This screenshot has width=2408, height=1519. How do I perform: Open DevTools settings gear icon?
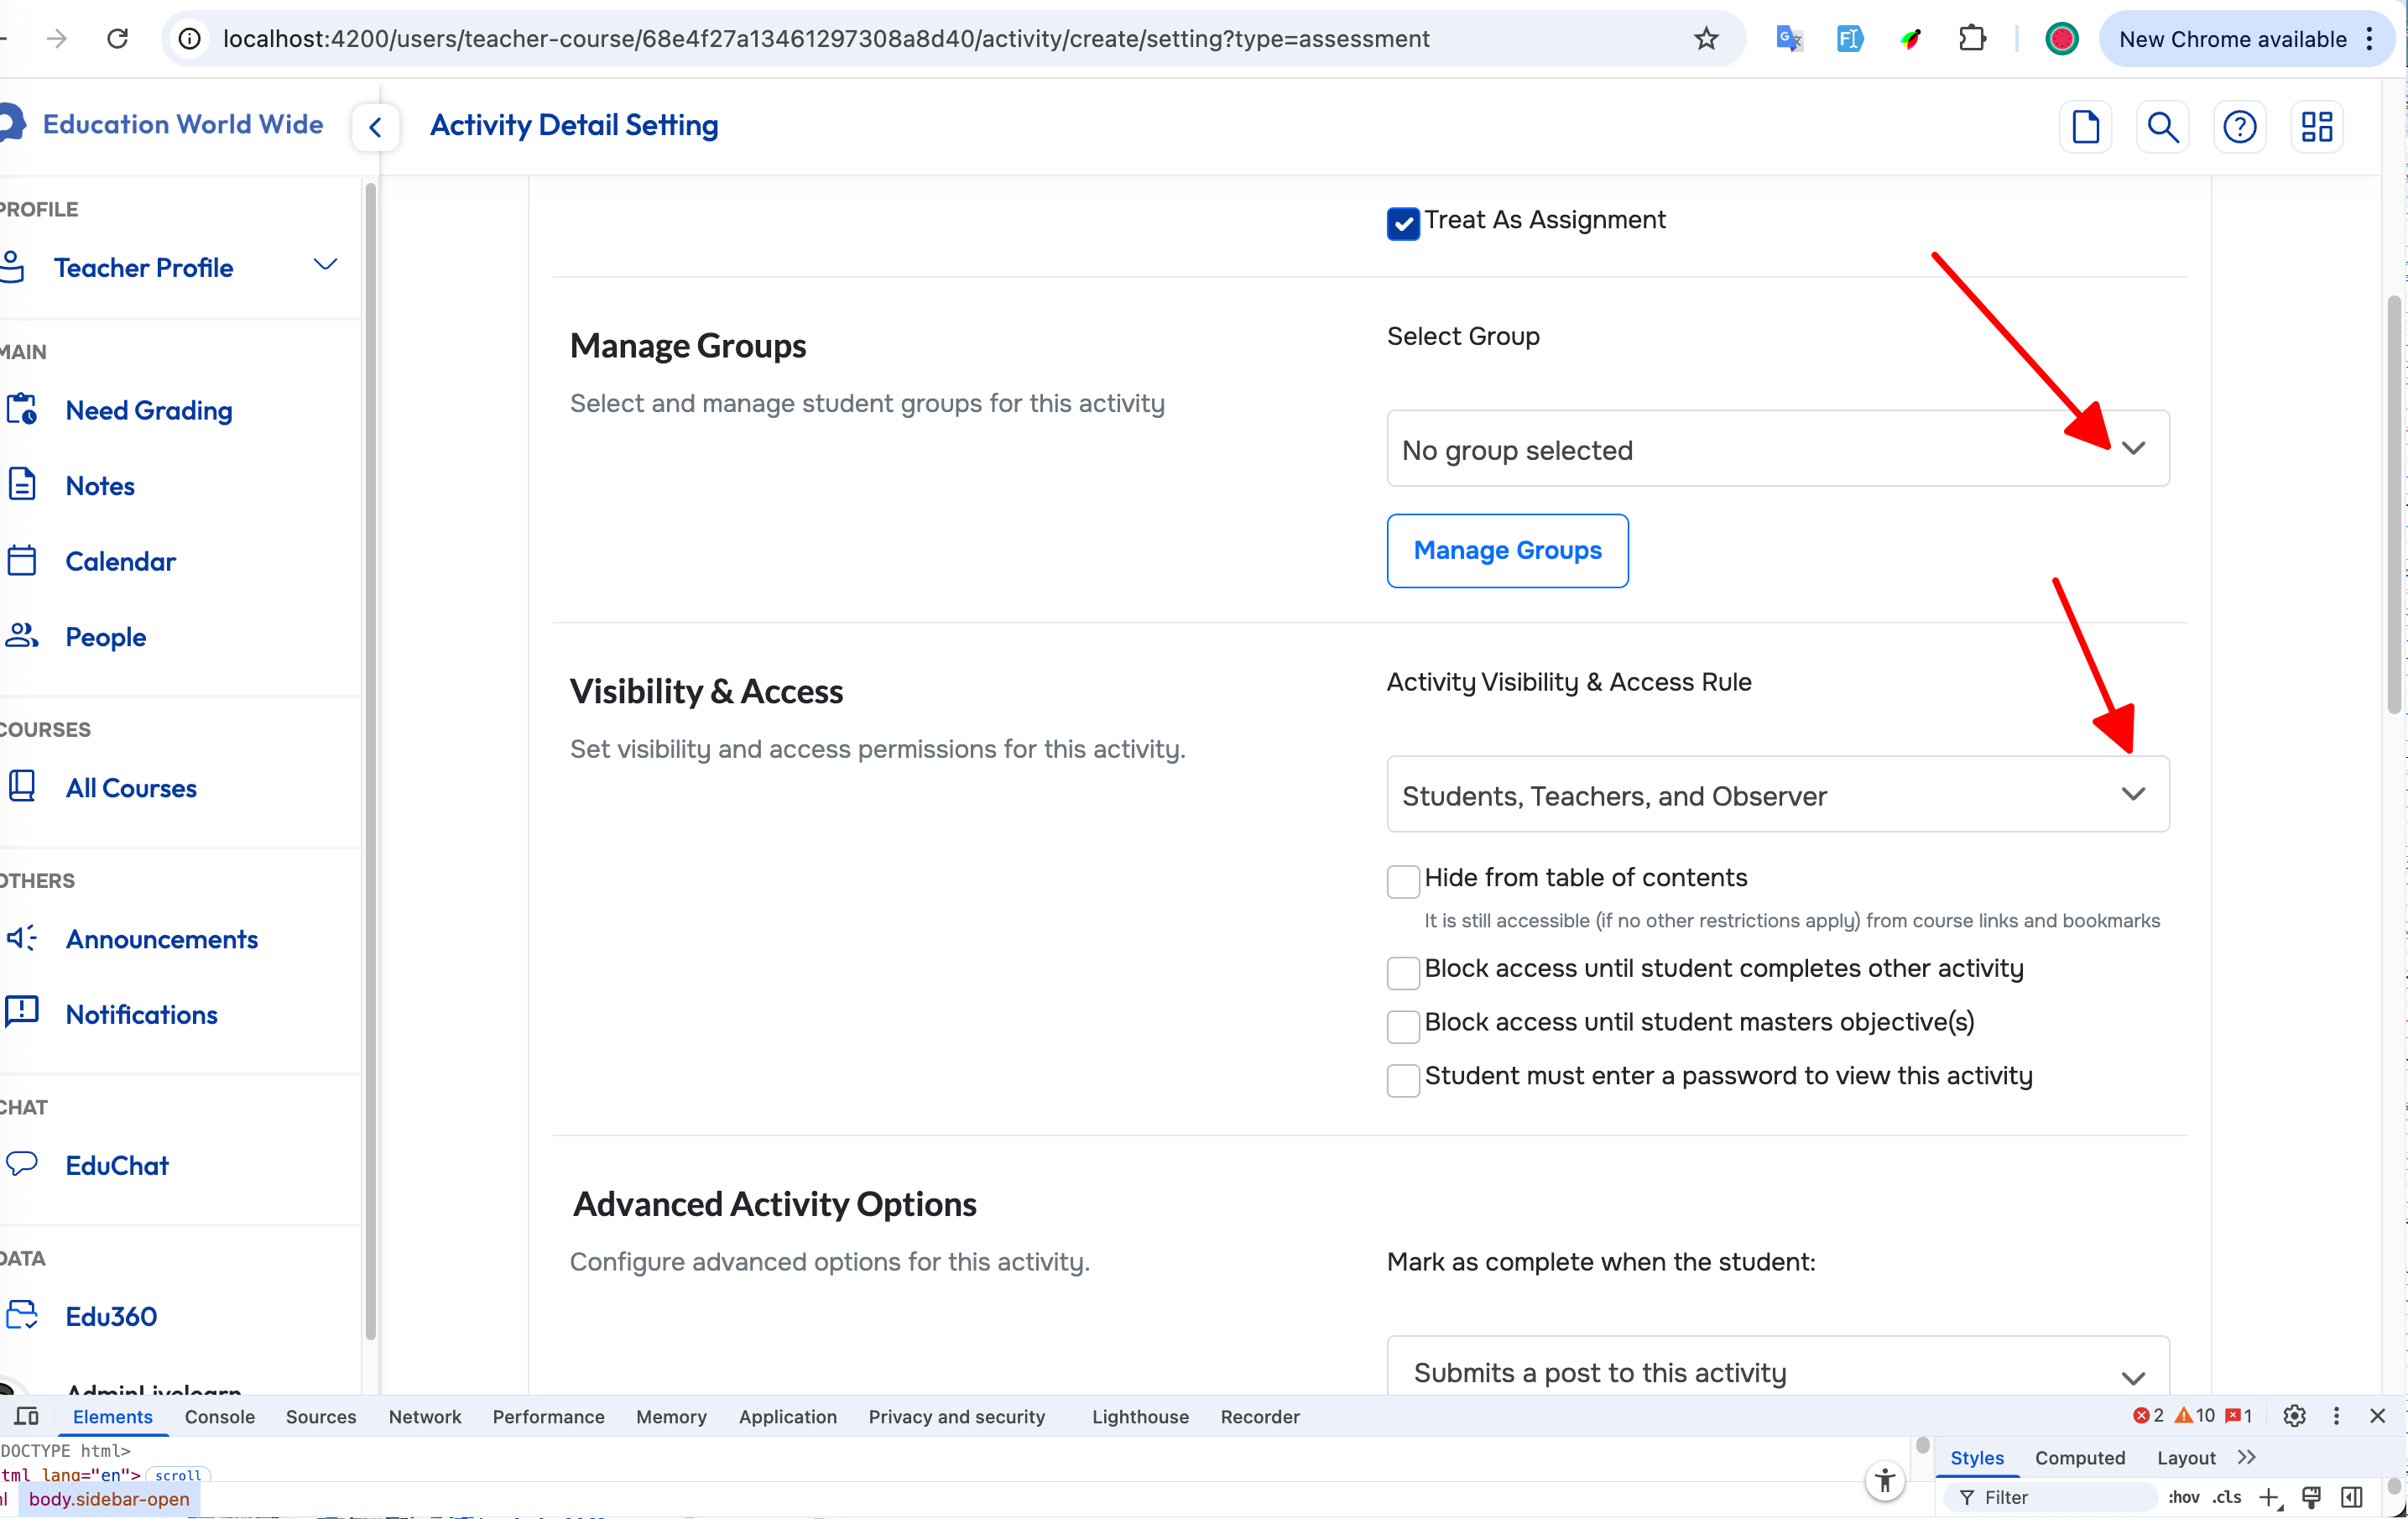coord(2294,1416)
